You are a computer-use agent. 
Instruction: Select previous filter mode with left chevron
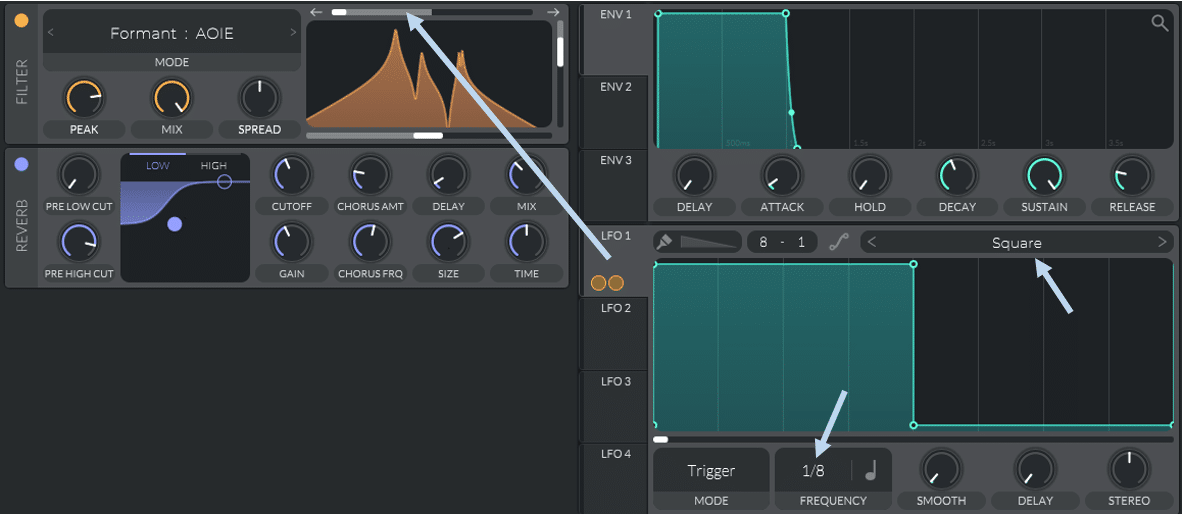coord(51,32)
